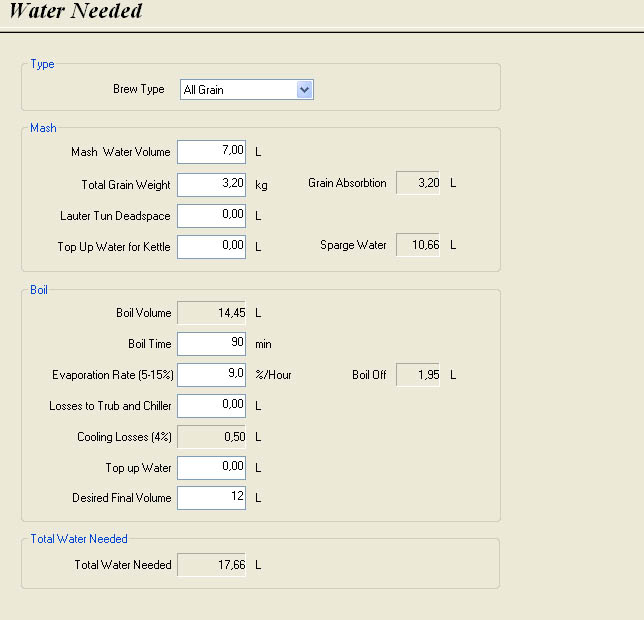
Task: Click the 'Grain Absorbtion' label
Action: pyautogui.click(x=347, y=183)
